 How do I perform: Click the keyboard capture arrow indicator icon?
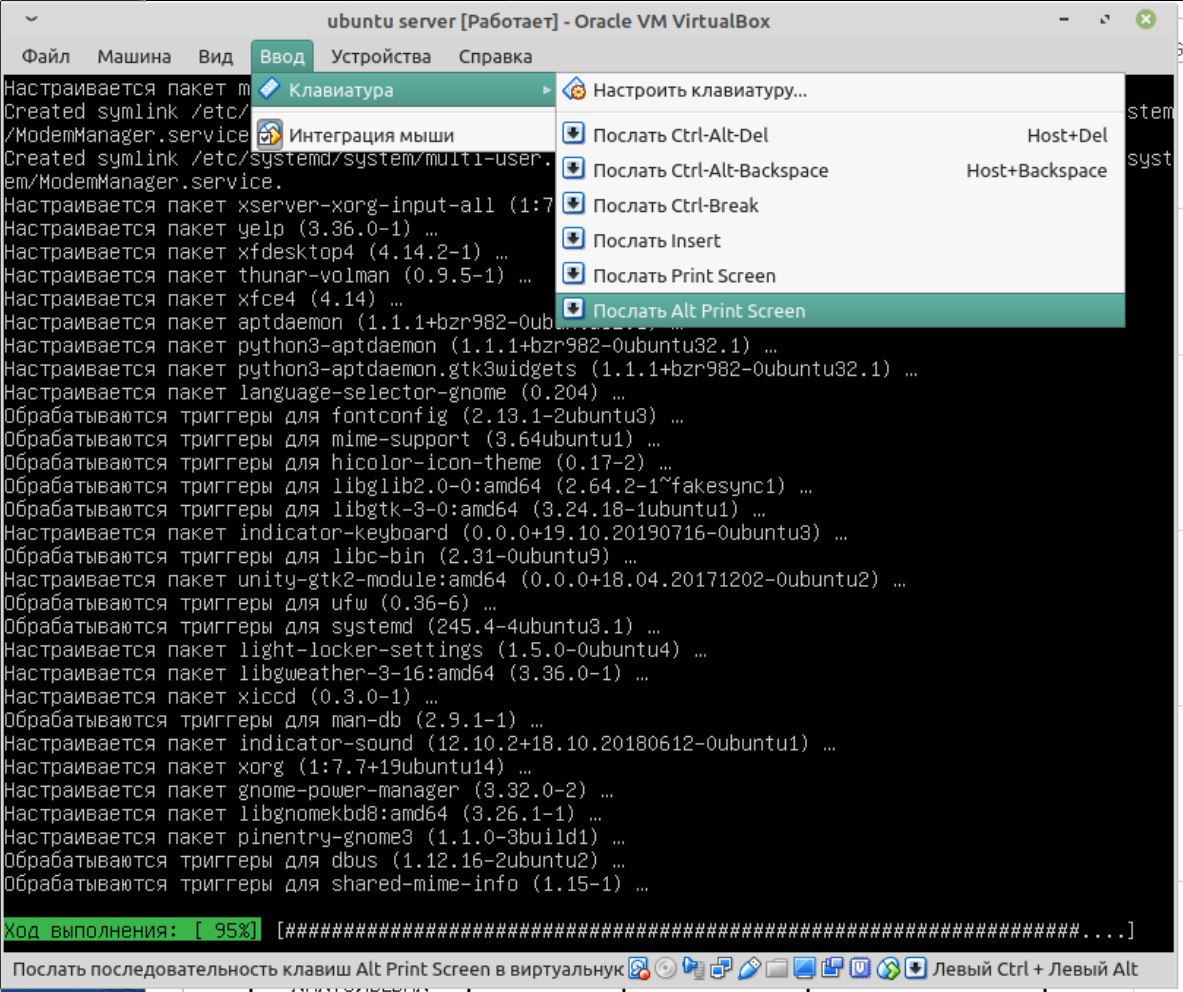pyautogui.click(x=915, y=968)
